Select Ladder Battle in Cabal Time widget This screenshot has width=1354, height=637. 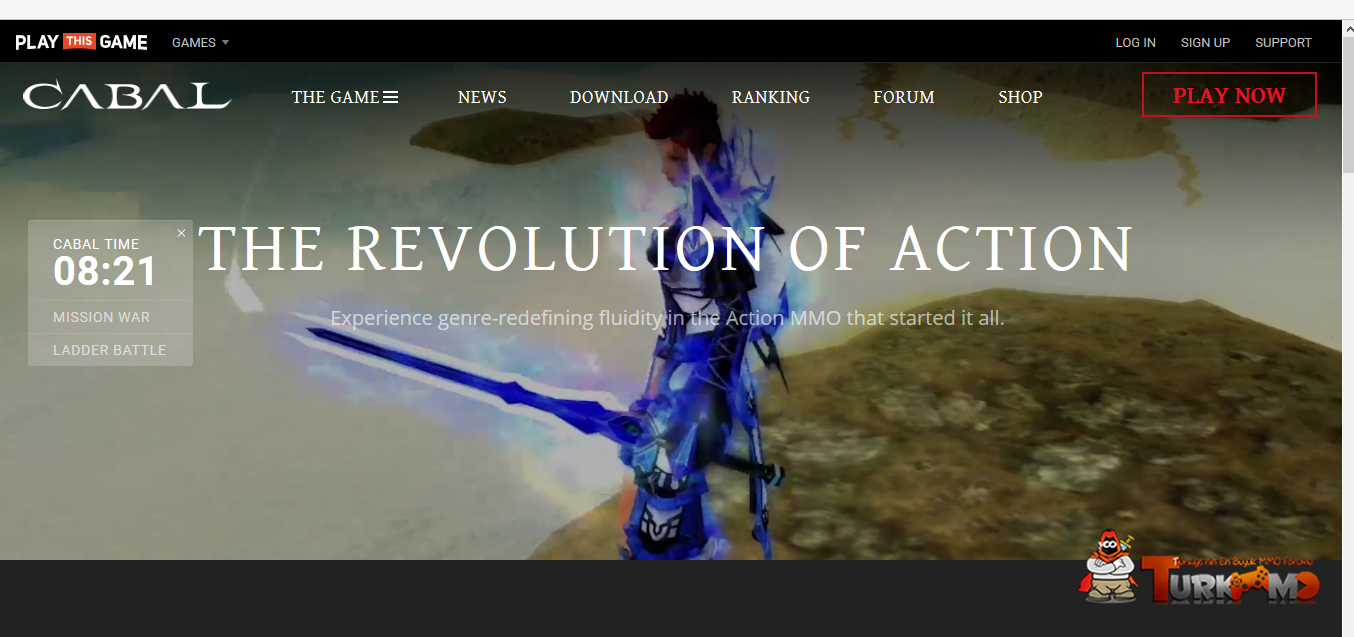(x=111, y=350)
